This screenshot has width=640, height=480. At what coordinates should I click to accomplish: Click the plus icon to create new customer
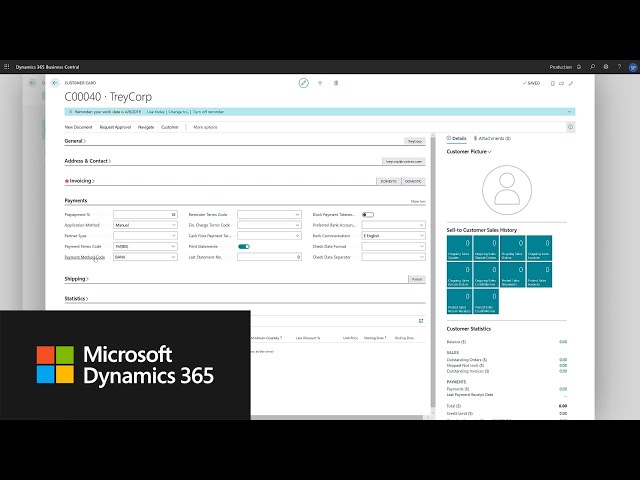320,83
